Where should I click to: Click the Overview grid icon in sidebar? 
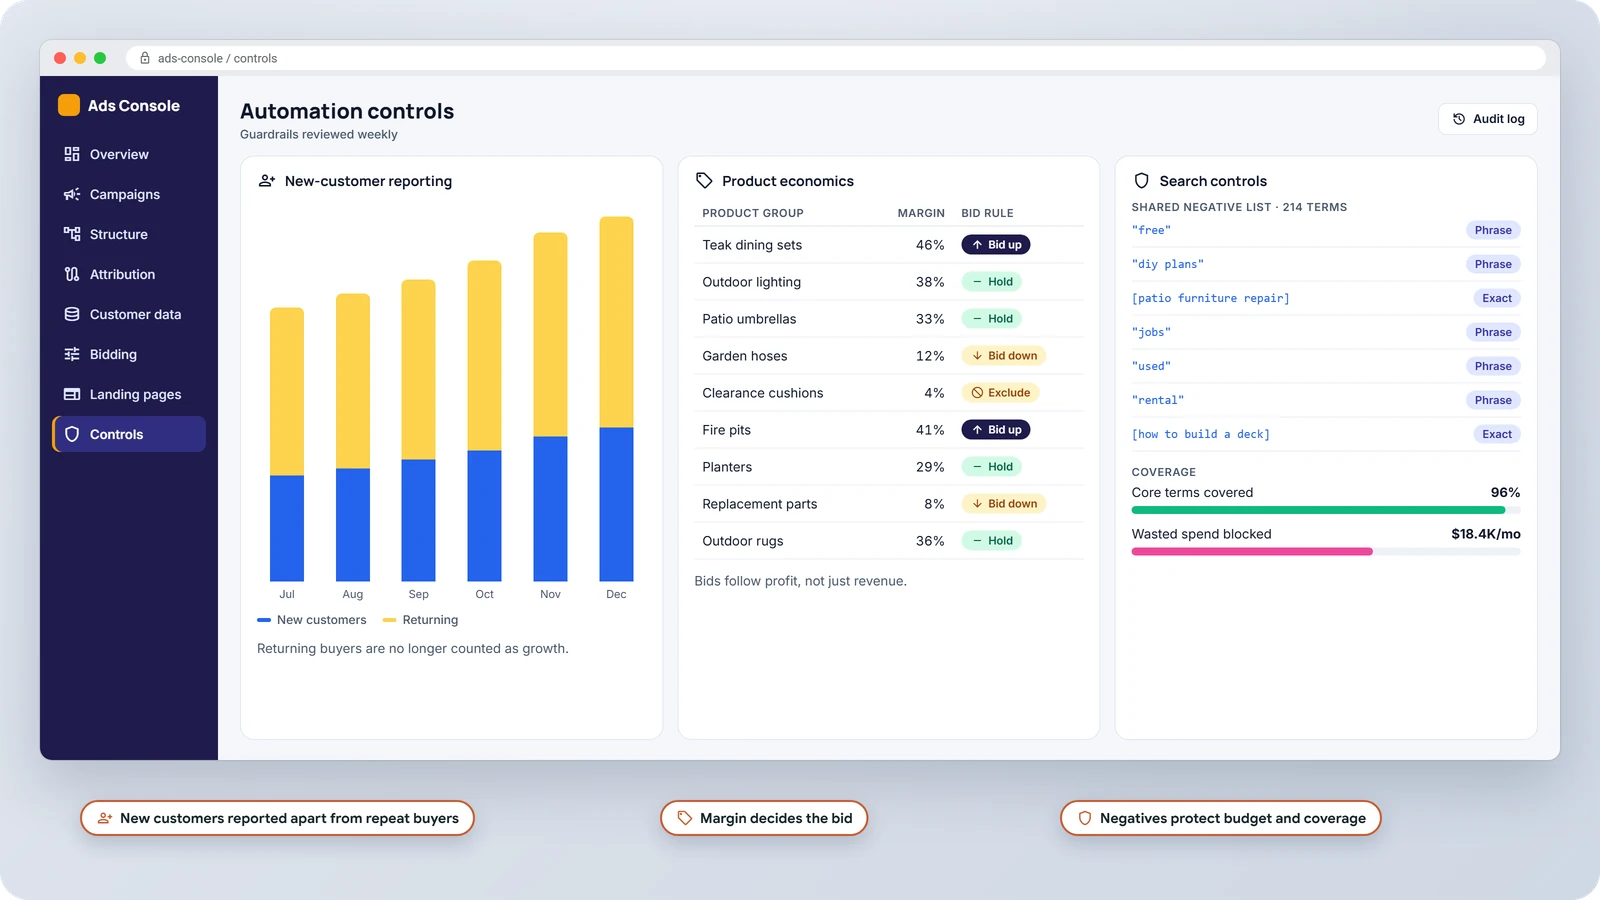pos(72,154)
